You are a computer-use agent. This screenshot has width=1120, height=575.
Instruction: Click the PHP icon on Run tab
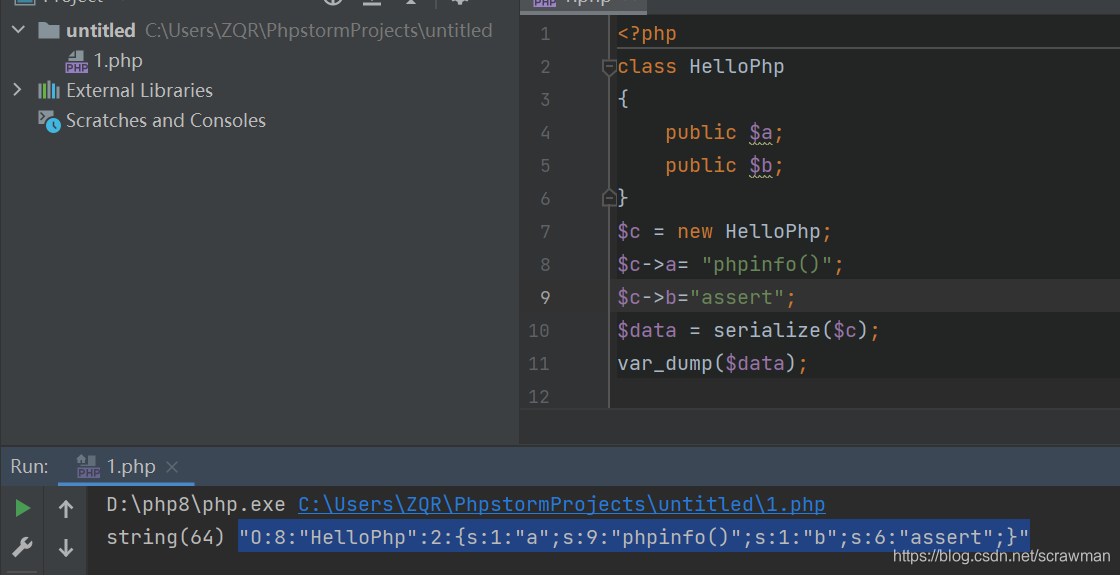point(88,466)
